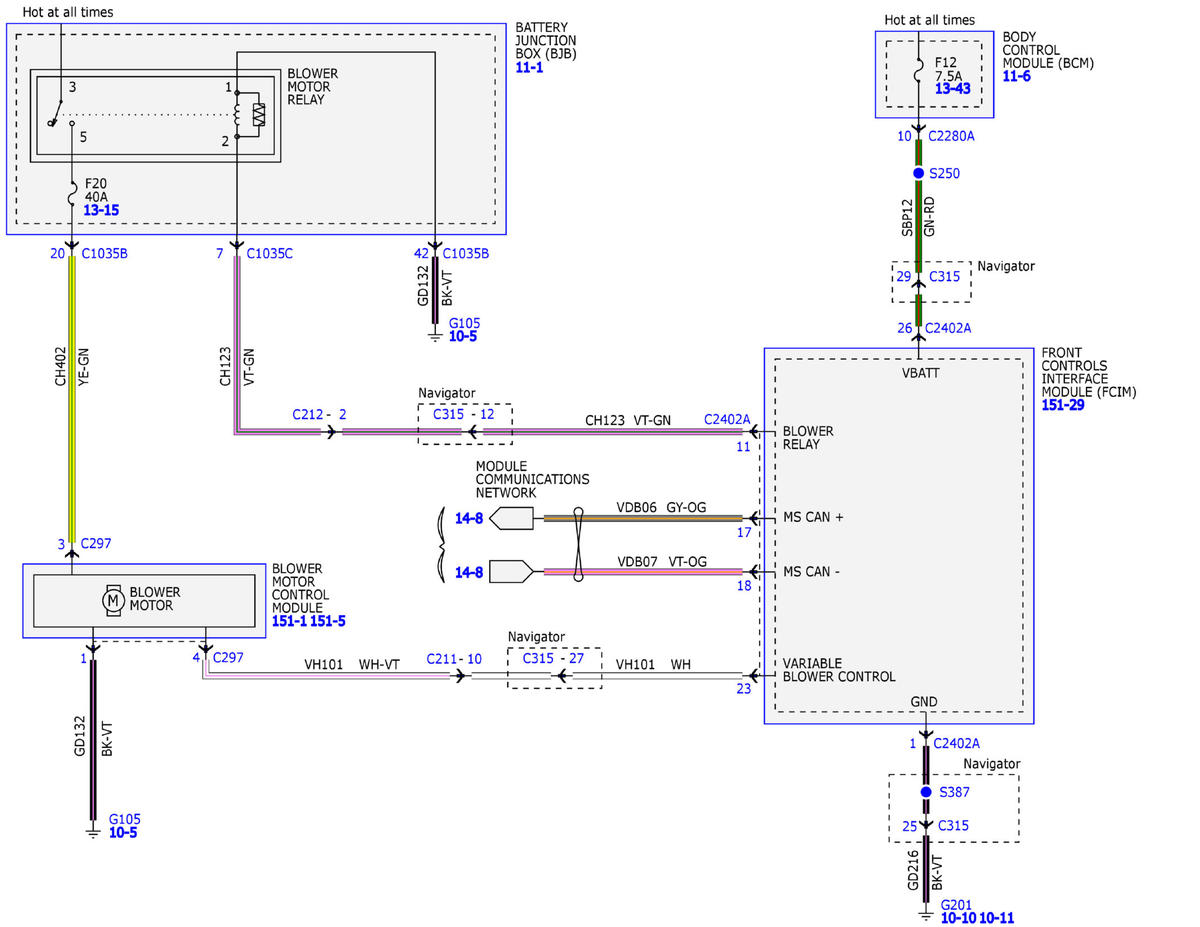Select the VBATT pin label in FCIM

coord(923,374)
